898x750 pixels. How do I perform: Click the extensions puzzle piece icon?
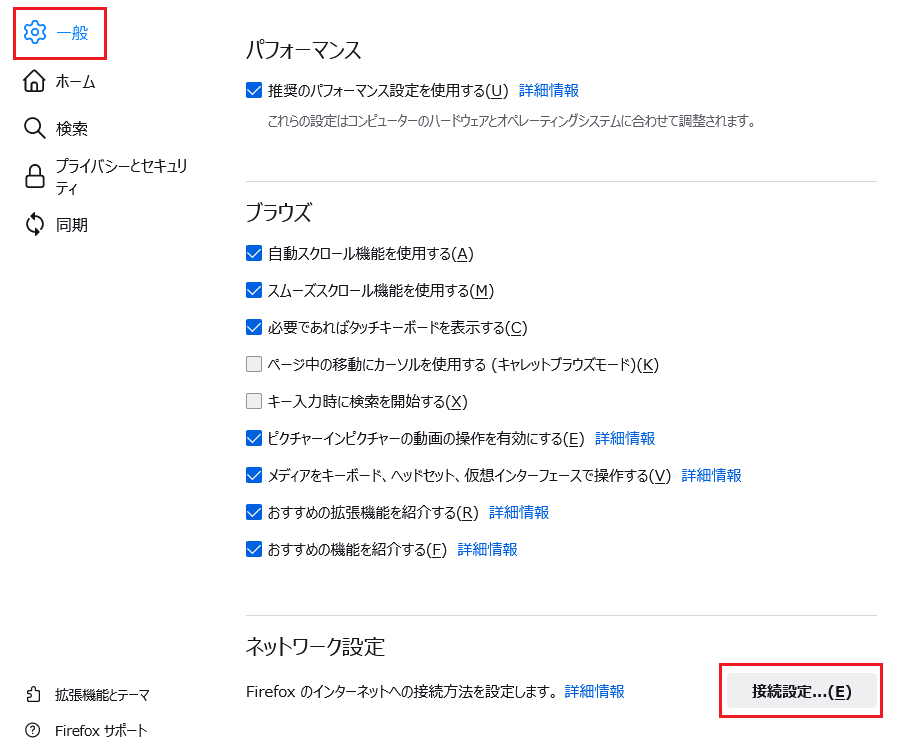coord(33,694)
